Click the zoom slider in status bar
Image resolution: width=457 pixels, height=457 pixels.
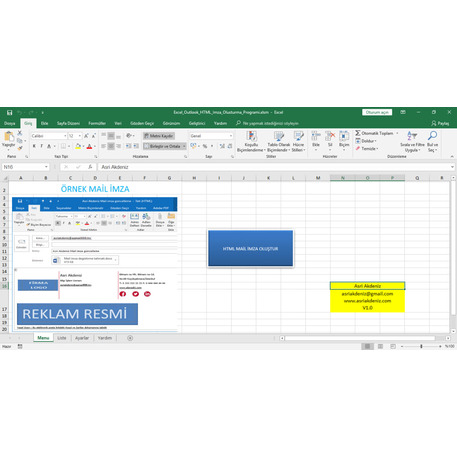pos(421,347)
